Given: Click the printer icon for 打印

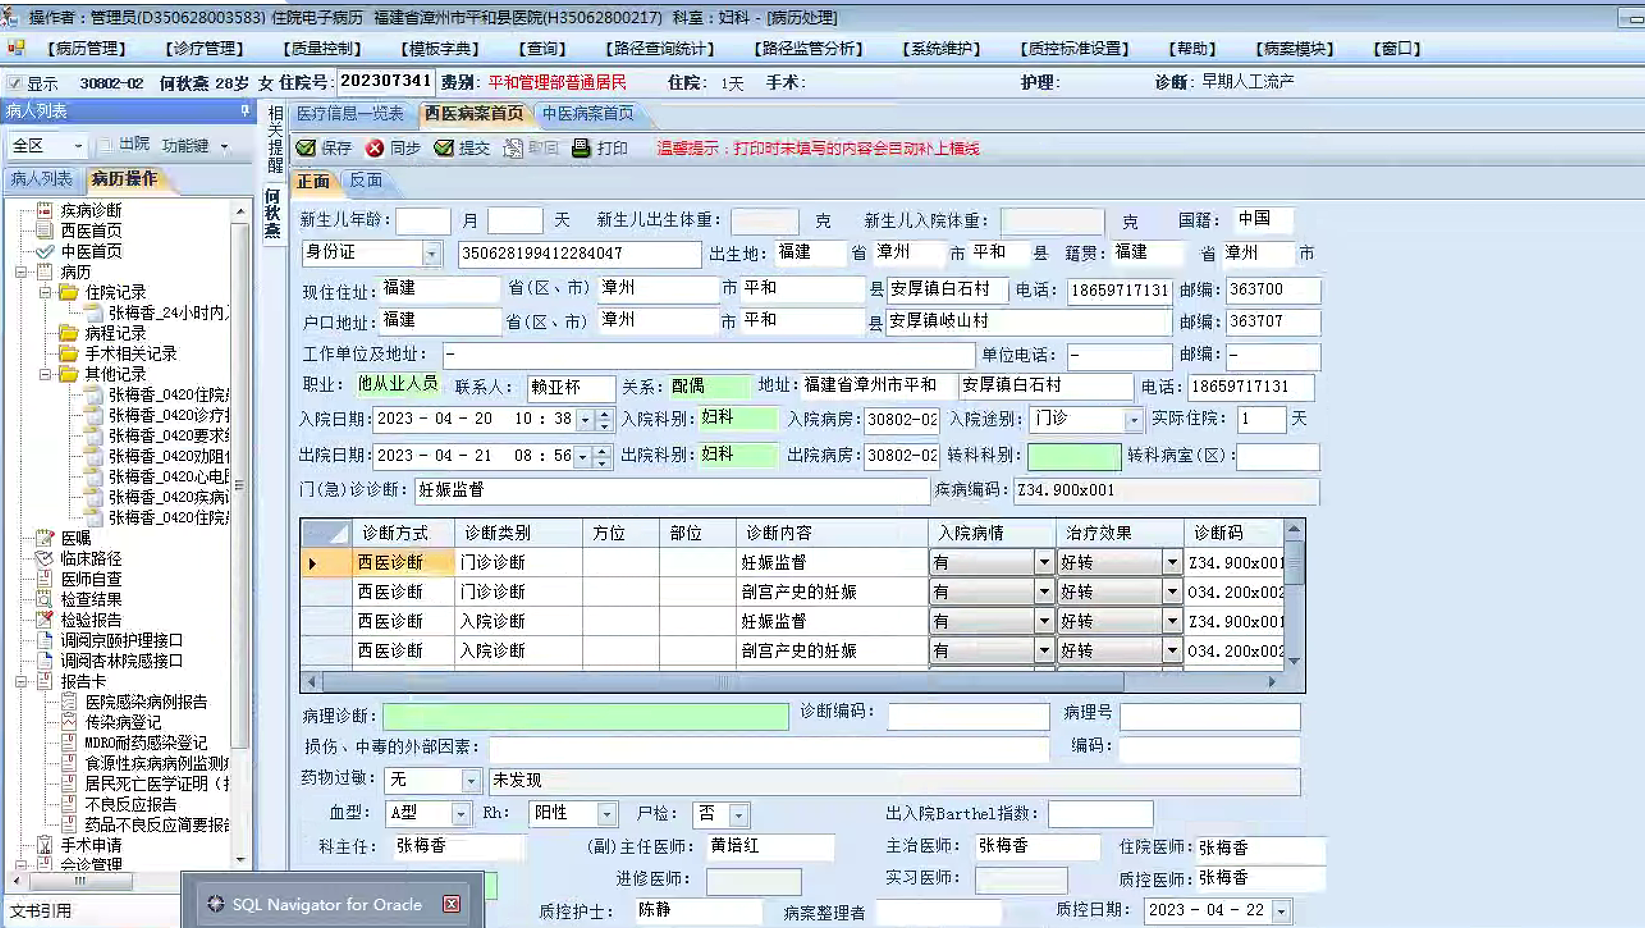Looking at the screenshot, I should pos(581,148).
